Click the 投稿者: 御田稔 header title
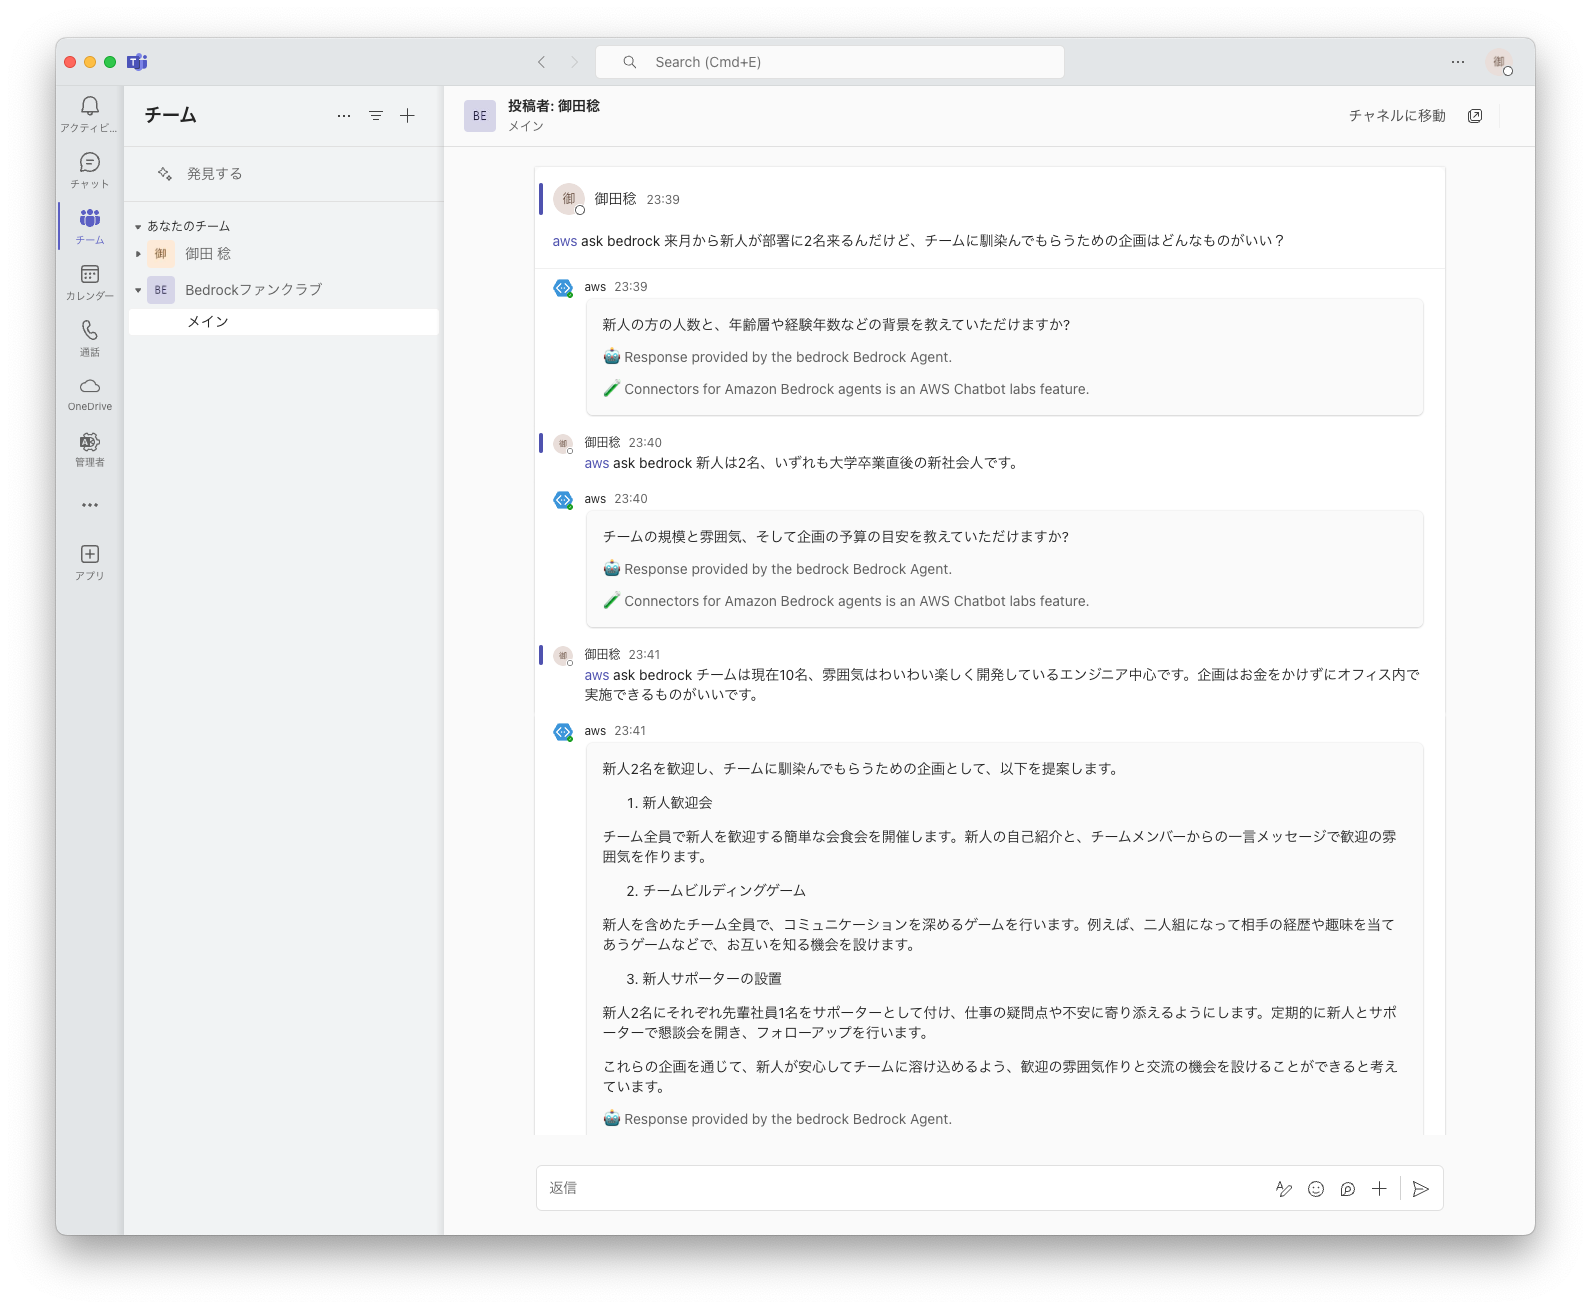 [554, 106]
